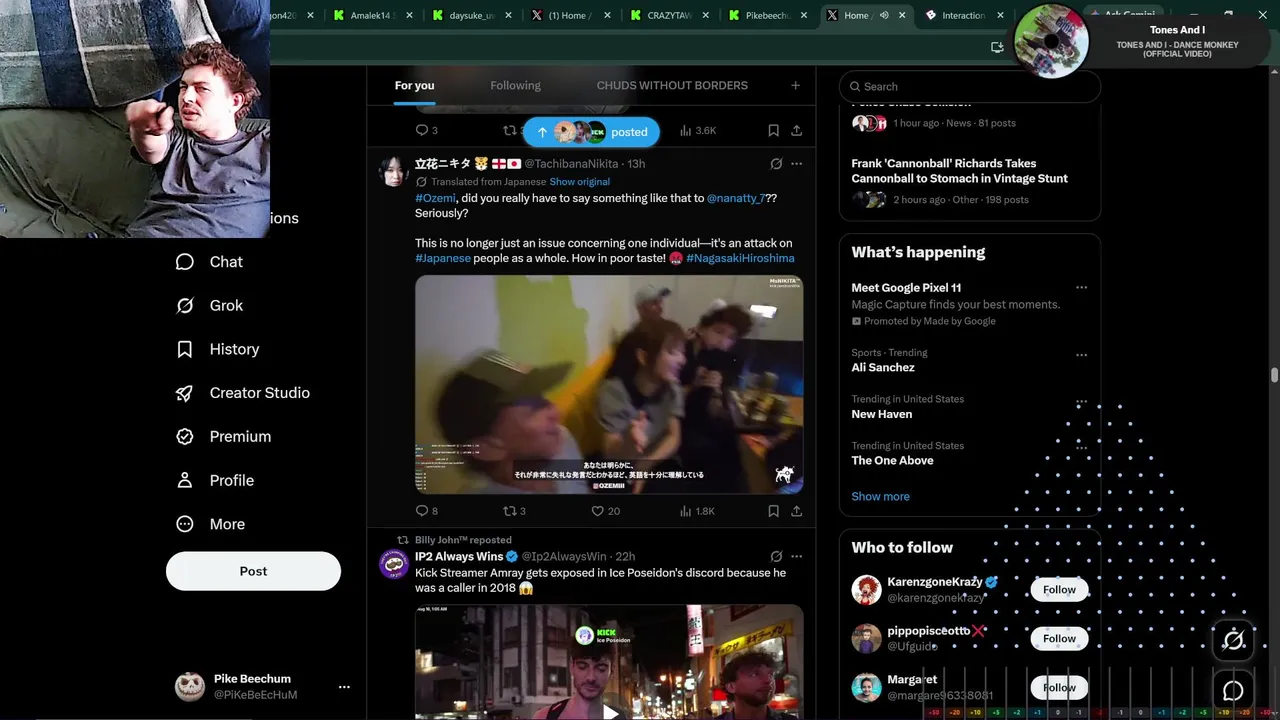Image resolution: width=1280 pixels, height=720 pixels.
Task: Switch to the Following tab
Action: pos(515,85)
